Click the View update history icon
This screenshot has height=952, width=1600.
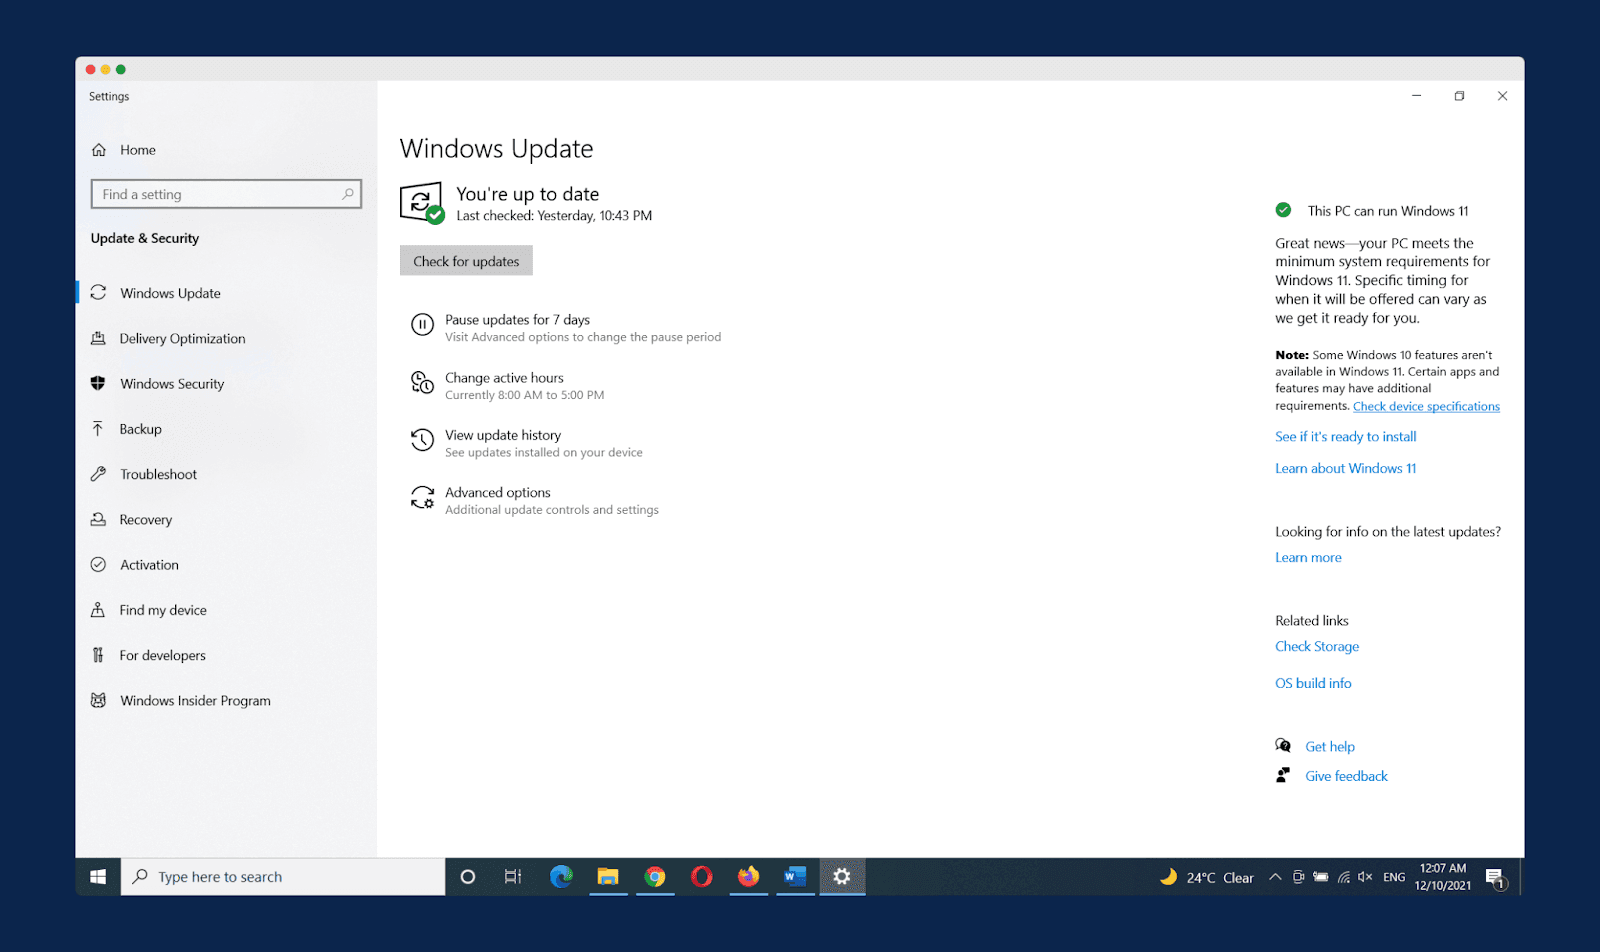(422, 440)
